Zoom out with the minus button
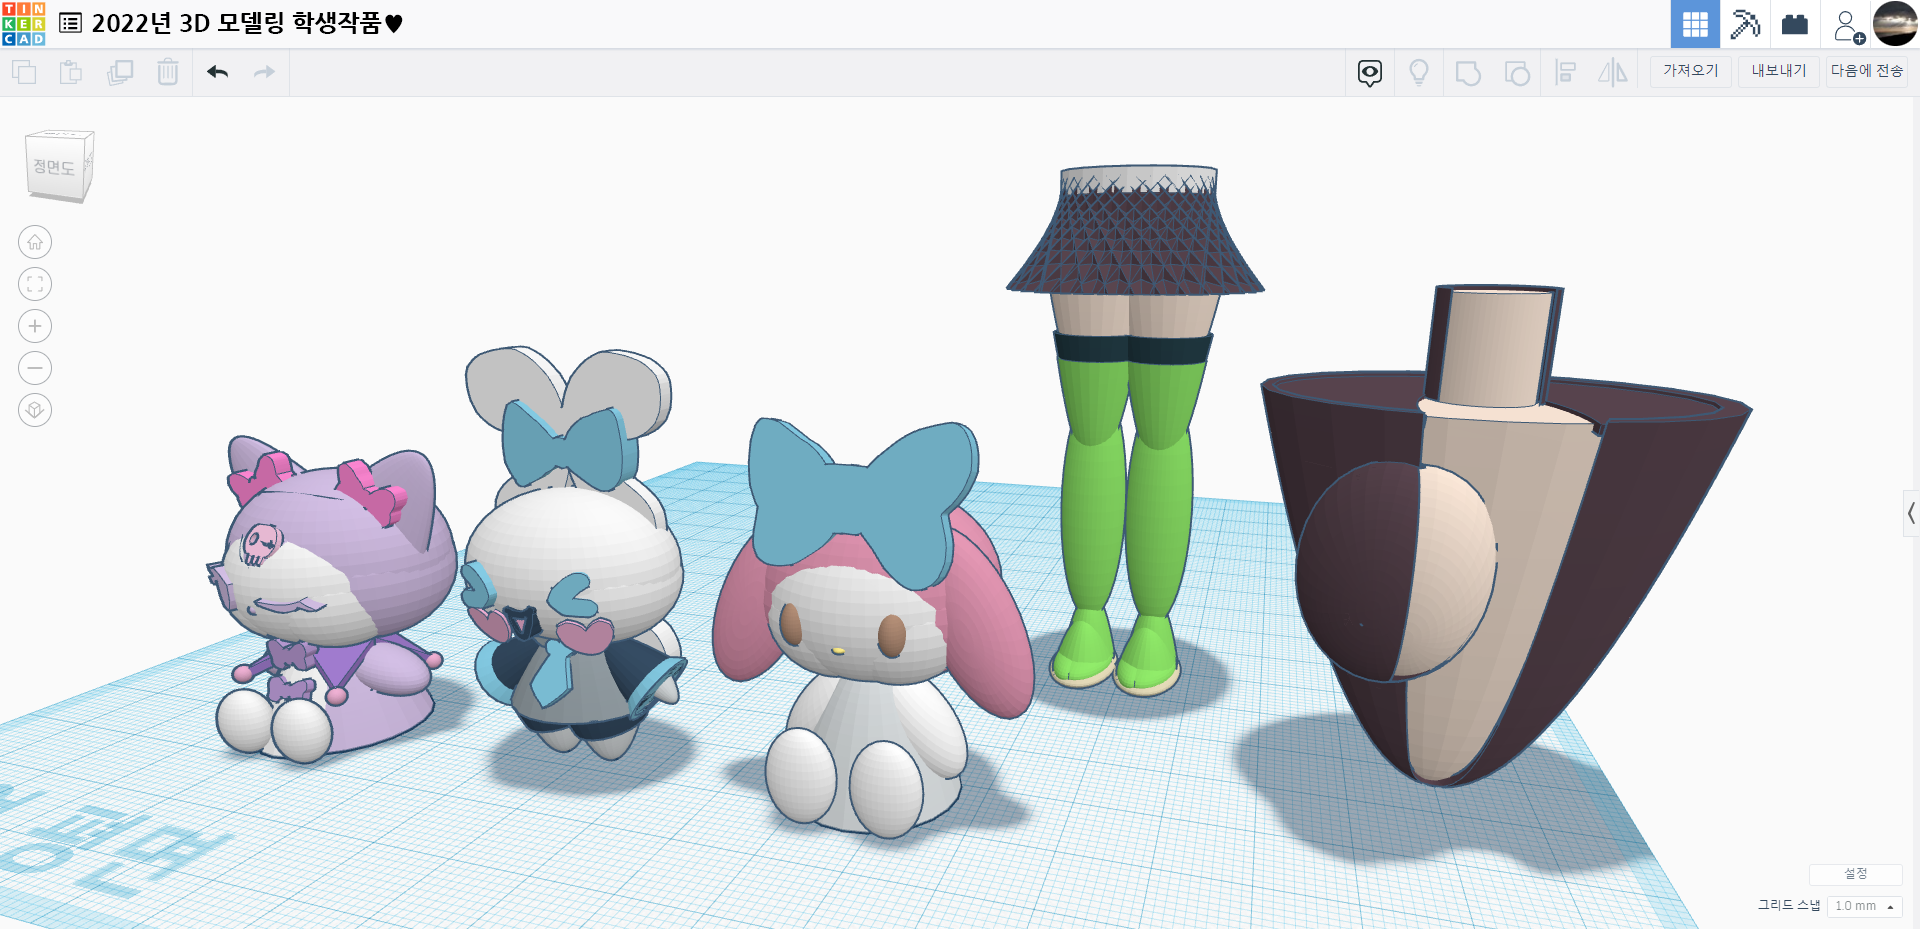Image resolution: width=1920 pixels, height=929 pixels. pyautogui.click(x=35, y=368)
